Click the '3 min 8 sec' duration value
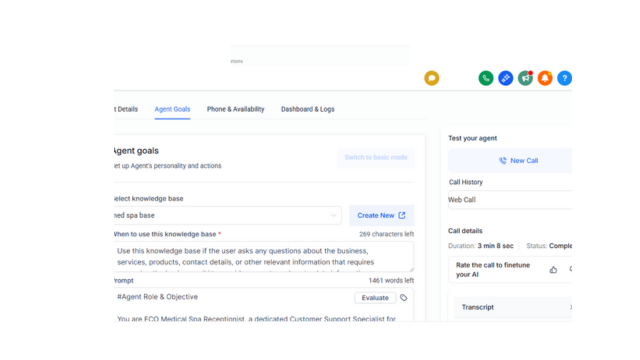The width and height of the screenshot is (640, 360). pos(496,246)
